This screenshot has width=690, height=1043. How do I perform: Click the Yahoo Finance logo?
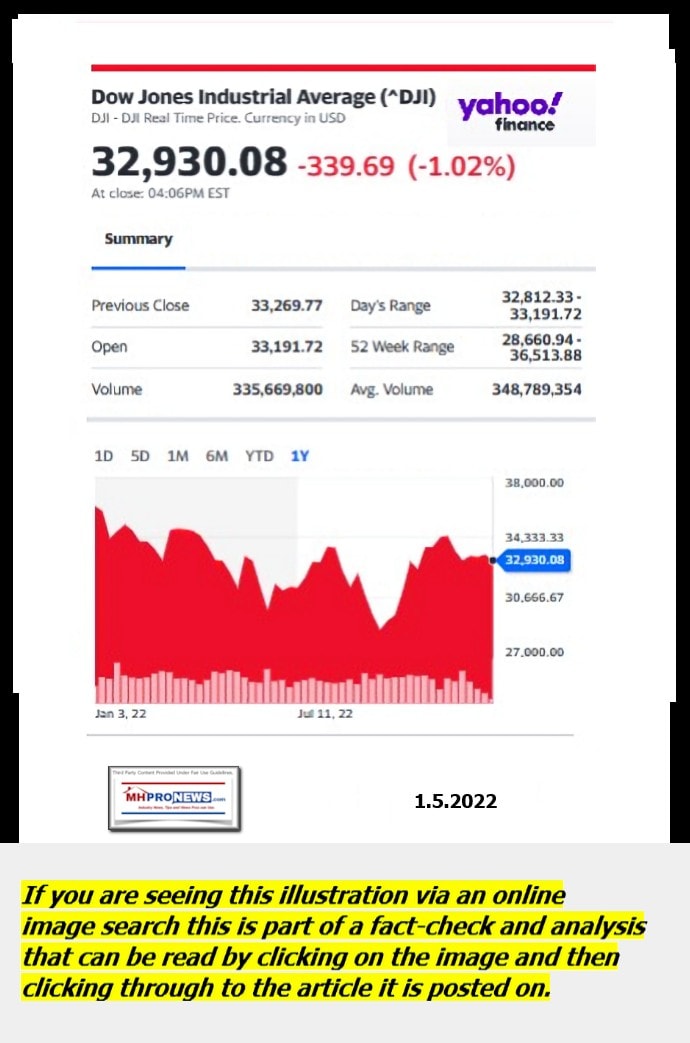pyautogui.click(x=510, y=112)
